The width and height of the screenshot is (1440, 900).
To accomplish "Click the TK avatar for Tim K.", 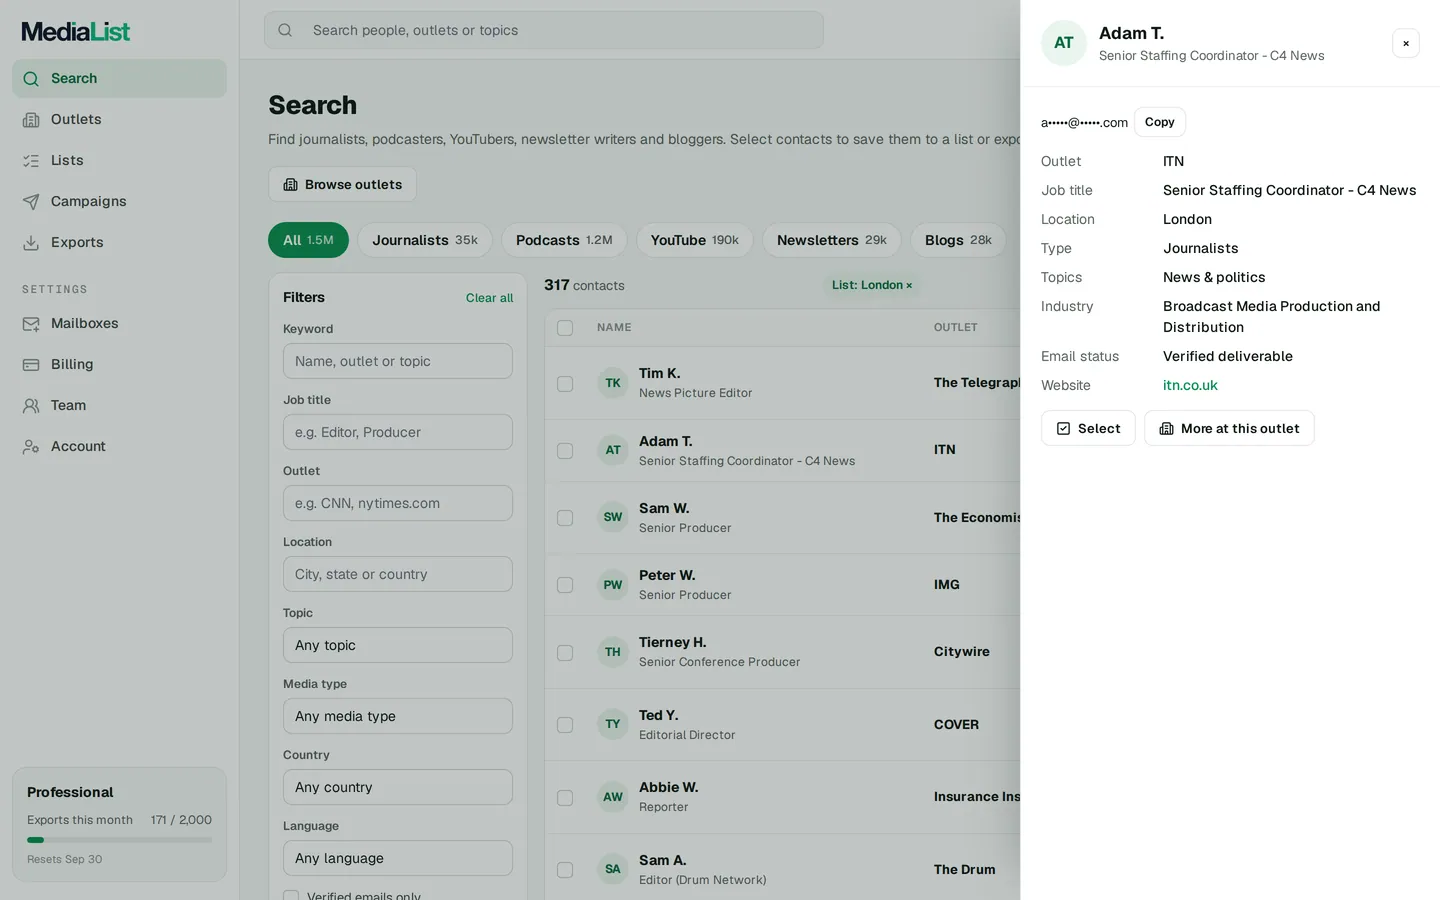I will (x=613, y=383).
